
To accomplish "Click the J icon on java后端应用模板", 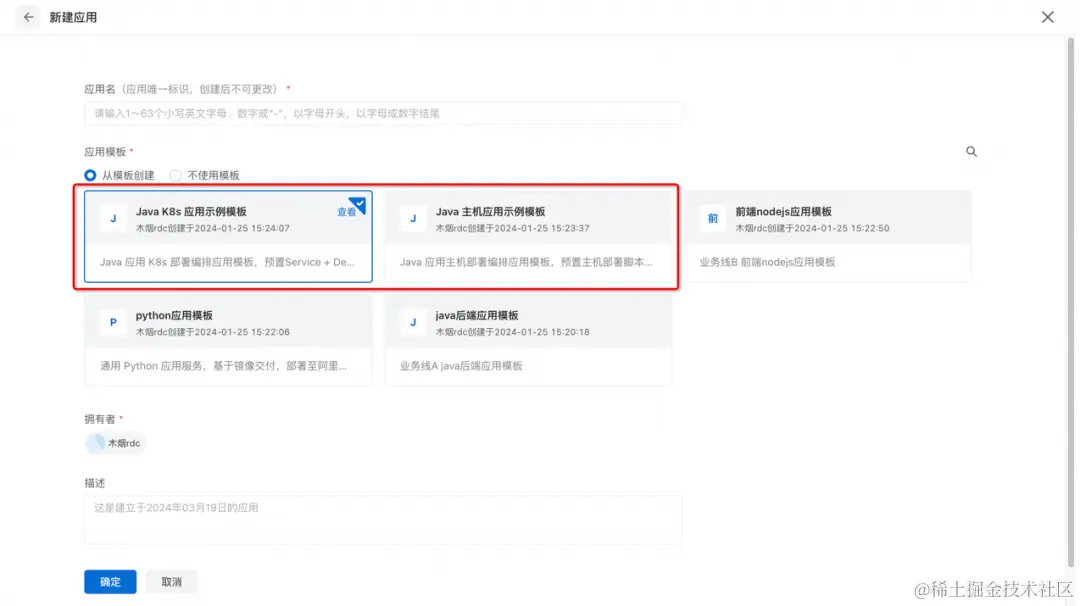I will pyautogui.click(x=413, y=322).
